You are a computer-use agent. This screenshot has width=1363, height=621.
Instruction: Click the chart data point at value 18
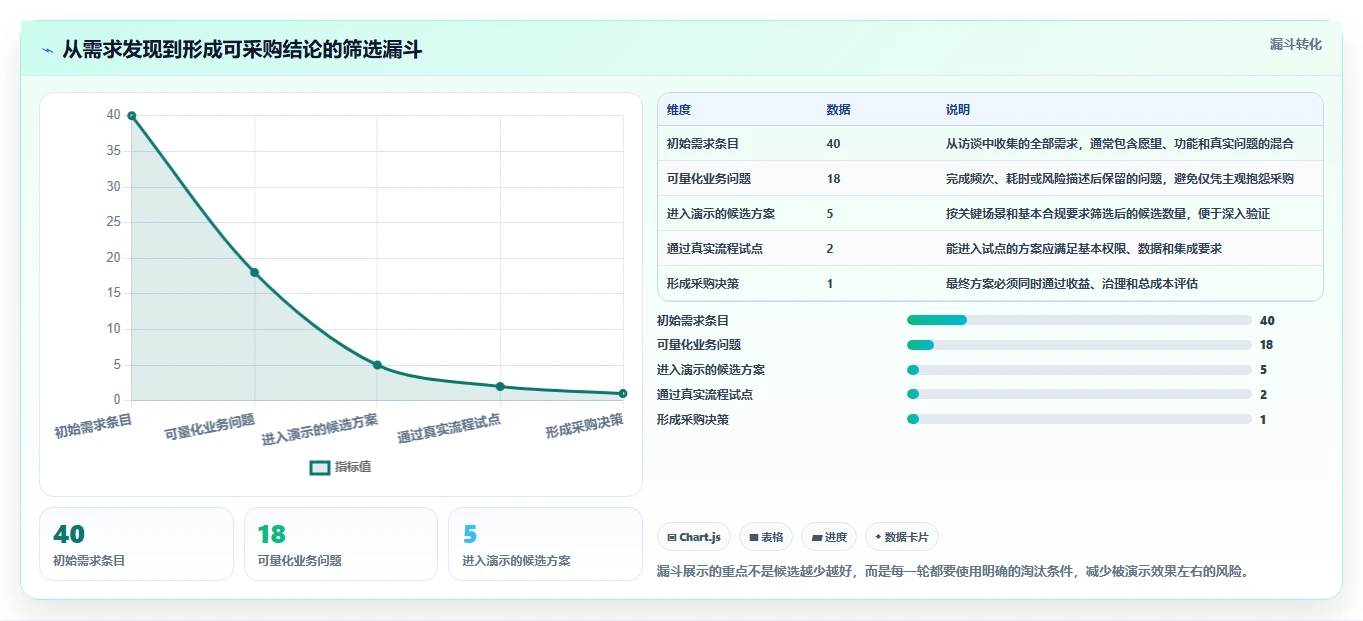pos(254,272)
